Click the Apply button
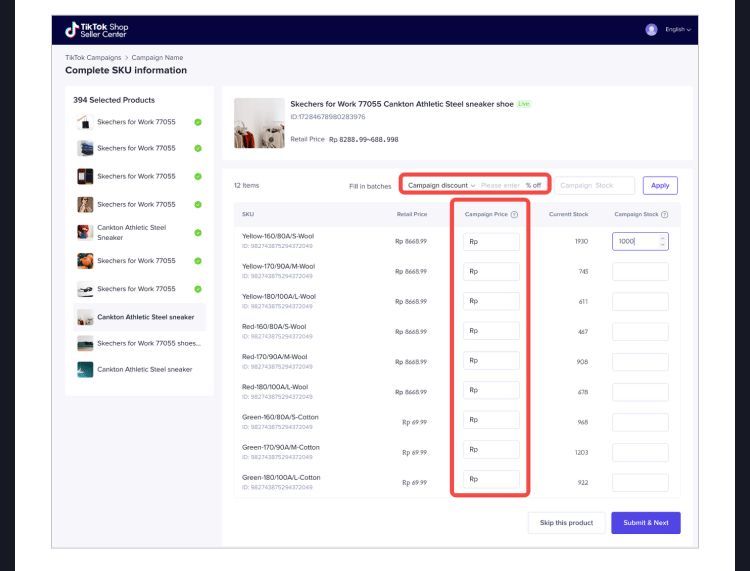This screenshot has width=750, height=571. tap(660, 186)
